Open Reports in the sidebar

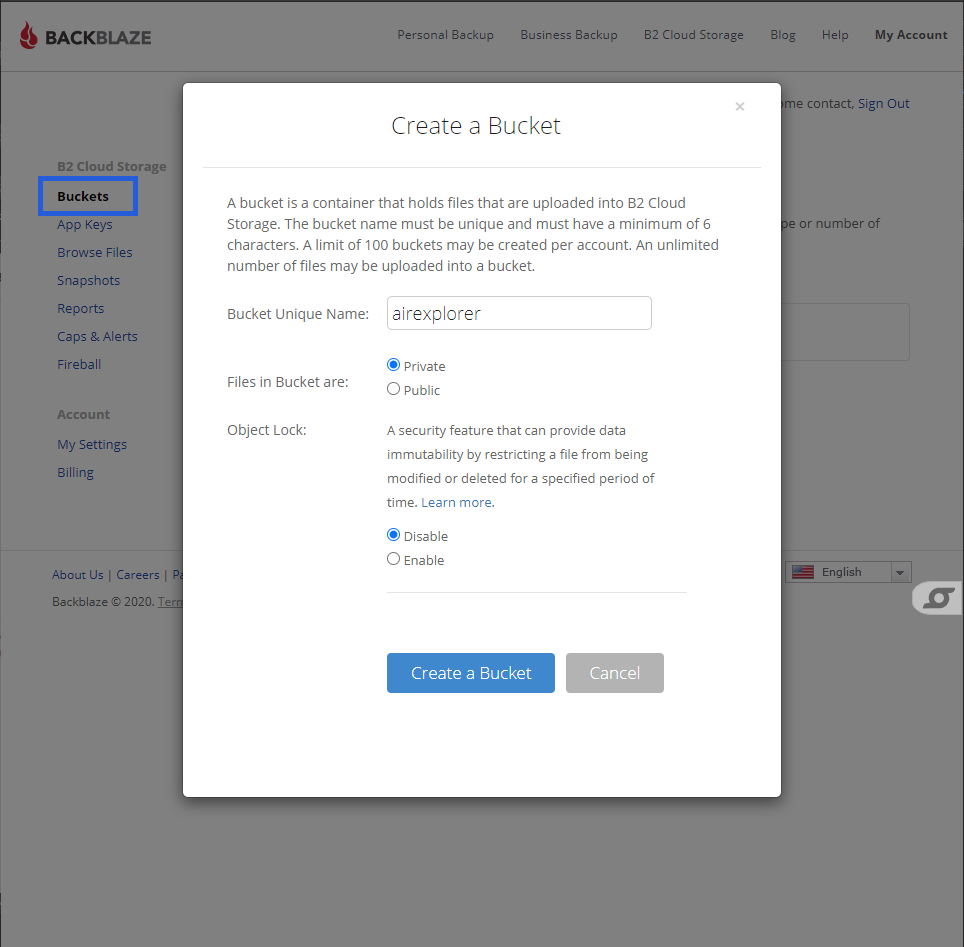click(x=81, y=309)
